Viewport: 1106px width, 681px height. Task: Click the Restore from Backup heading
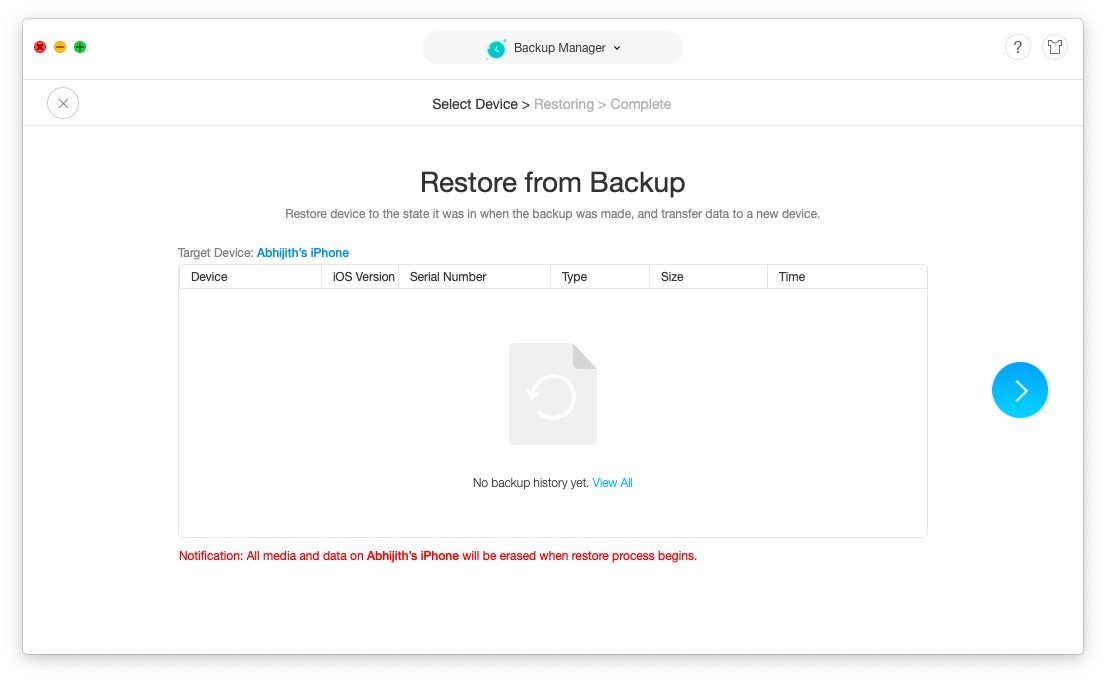pyautogui.click(x=552, y=182)
